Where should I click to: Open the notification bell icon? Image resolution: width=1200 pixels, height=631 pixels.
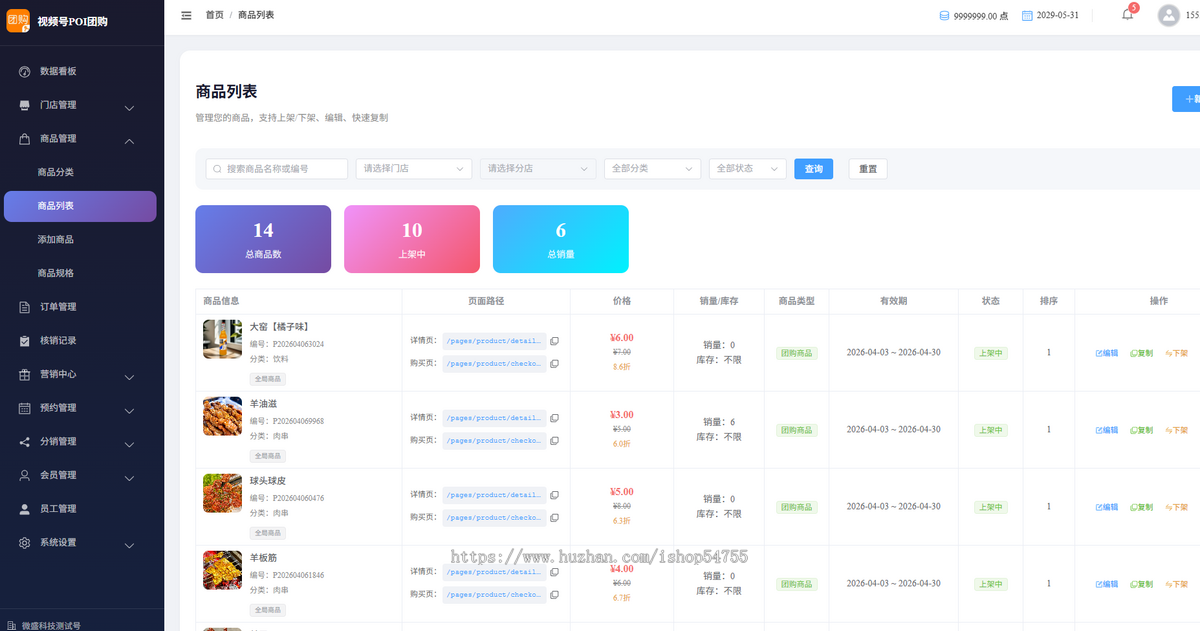1127,15
